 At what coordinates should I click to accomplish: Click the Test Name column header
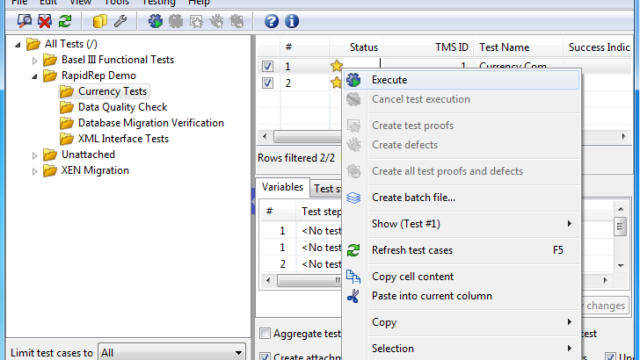coord(518,47)
